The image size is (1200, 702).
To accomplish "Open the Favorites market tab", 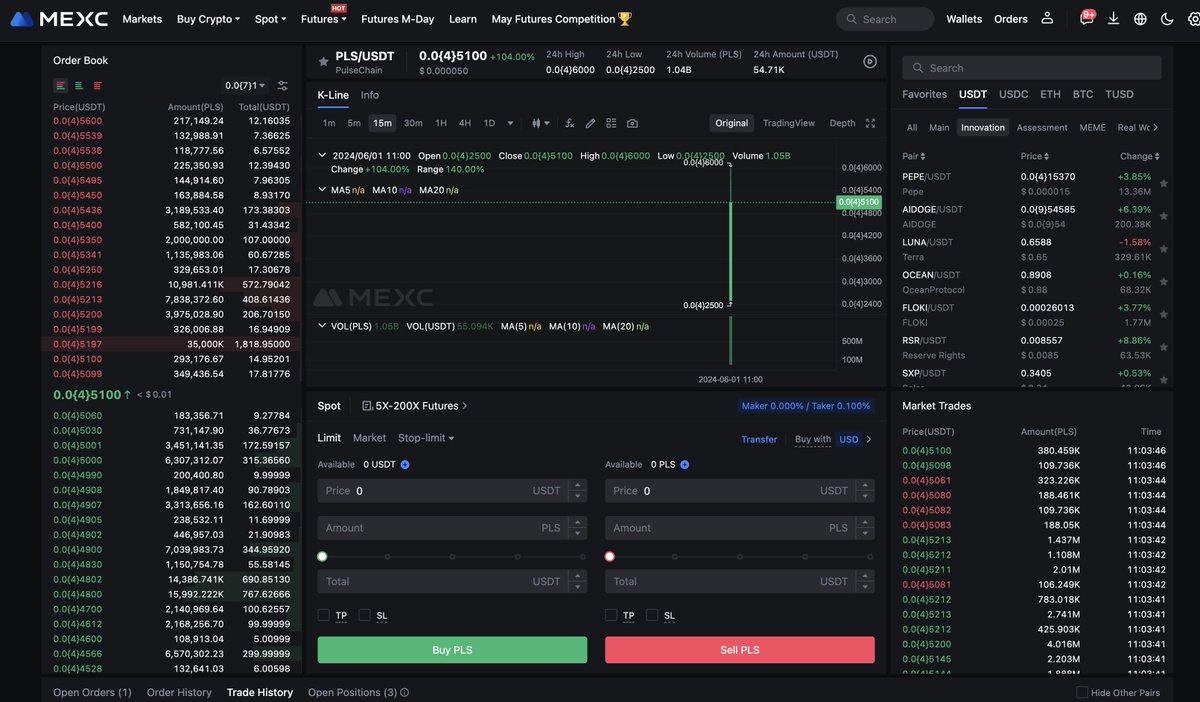I will point(924,94).
